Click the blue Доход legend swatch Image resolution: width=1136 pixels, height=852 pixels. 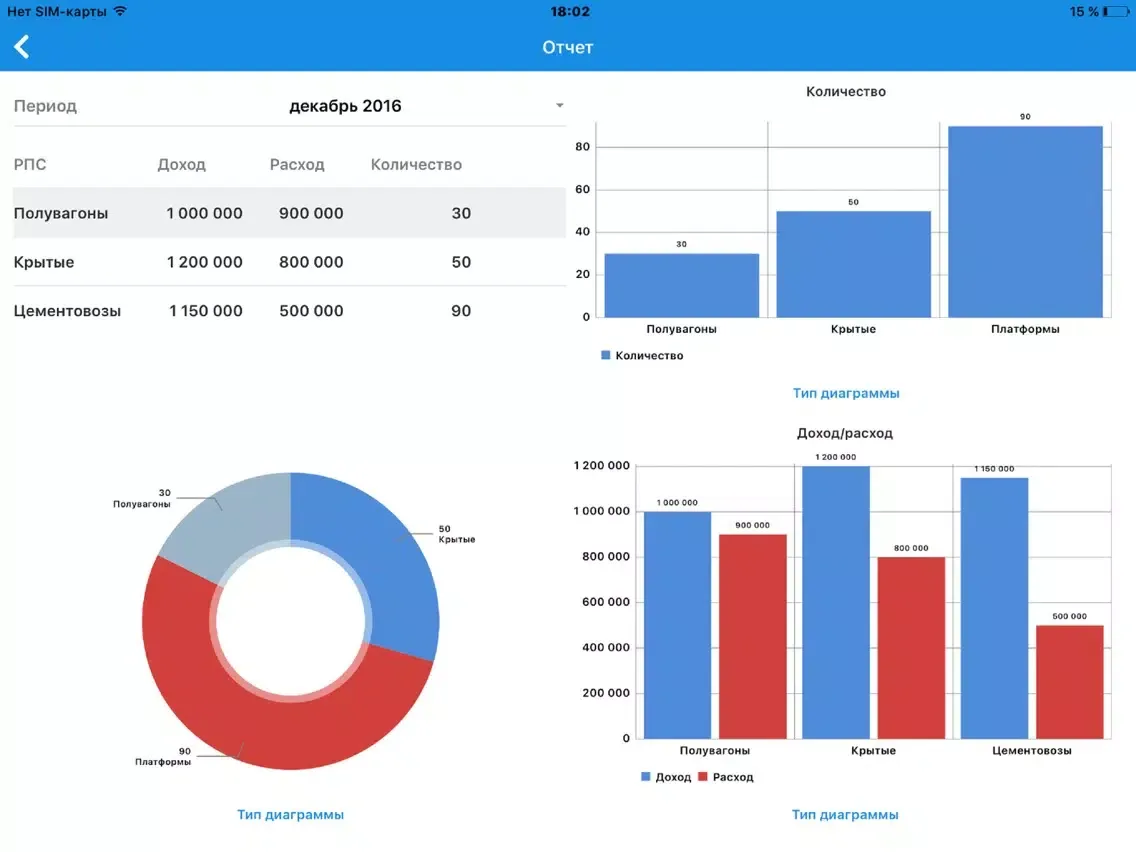[645, 777]
